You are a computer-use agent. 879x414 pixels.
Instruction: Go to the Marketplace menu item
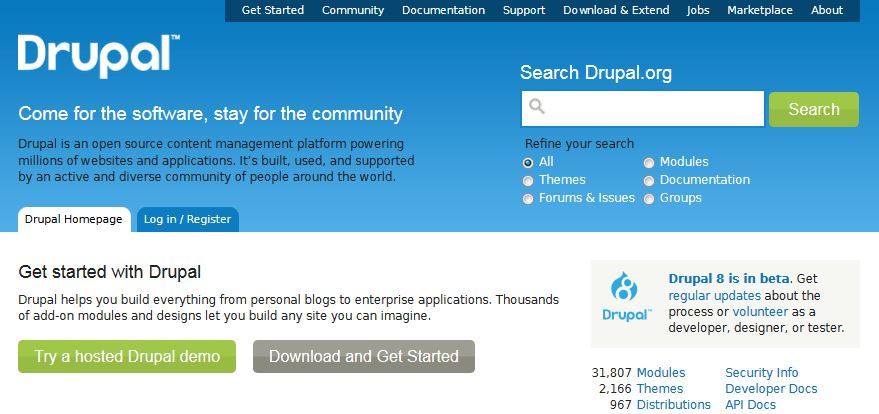tap(760, 10)
